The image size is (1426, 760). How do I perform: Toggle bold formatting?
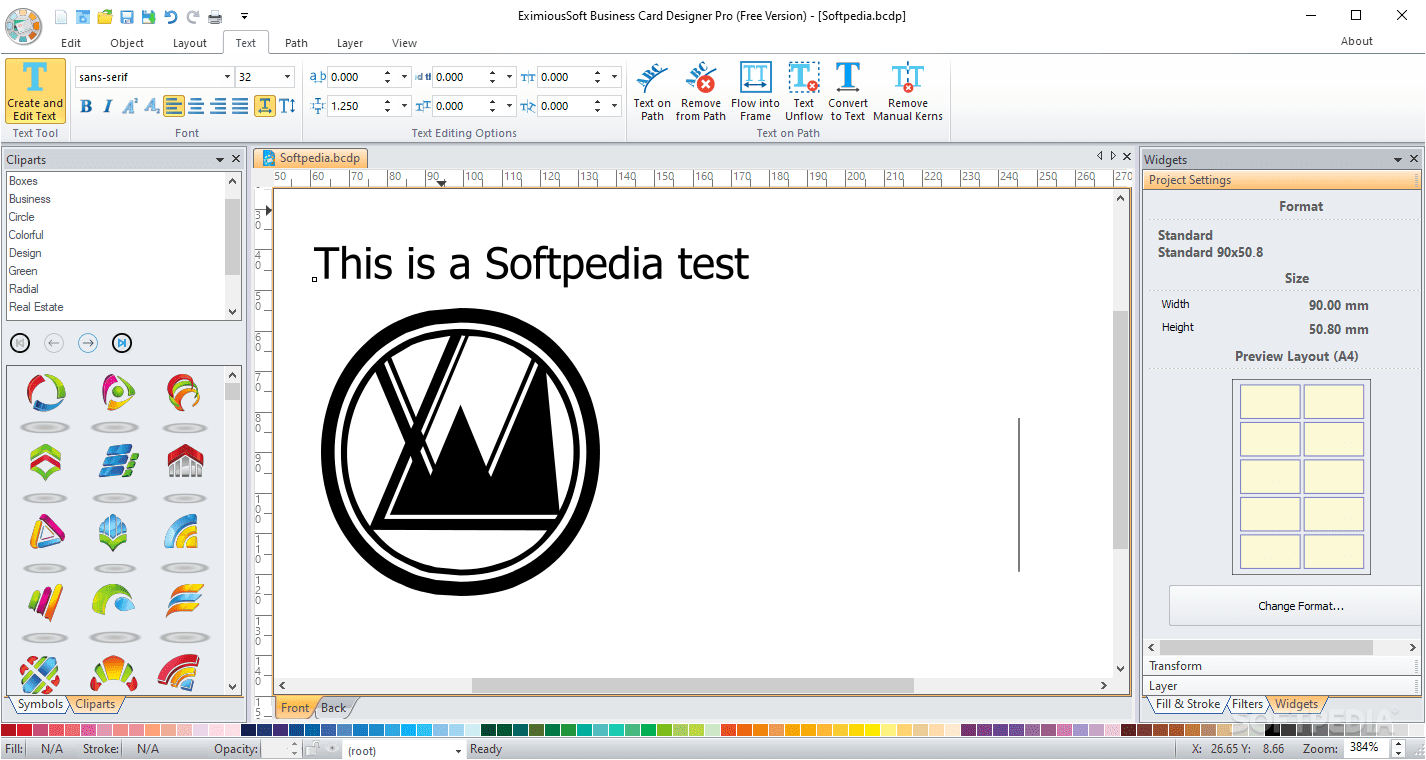tap(86, 106)
